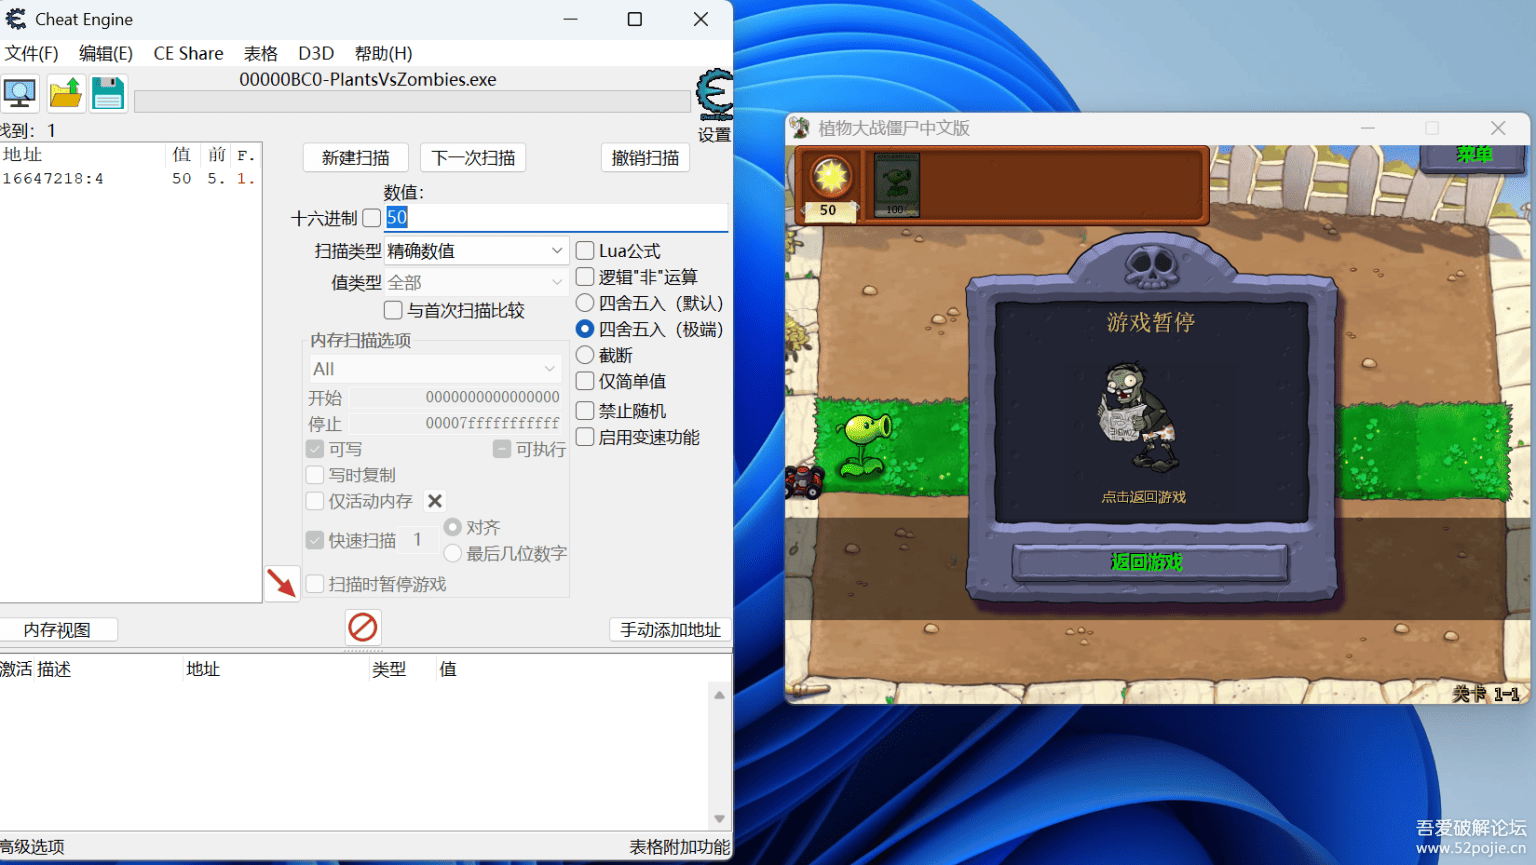The width and height of the screenshot is (1536, 865).
Task: Click the red clear list icon
Action: pos(363,627)
